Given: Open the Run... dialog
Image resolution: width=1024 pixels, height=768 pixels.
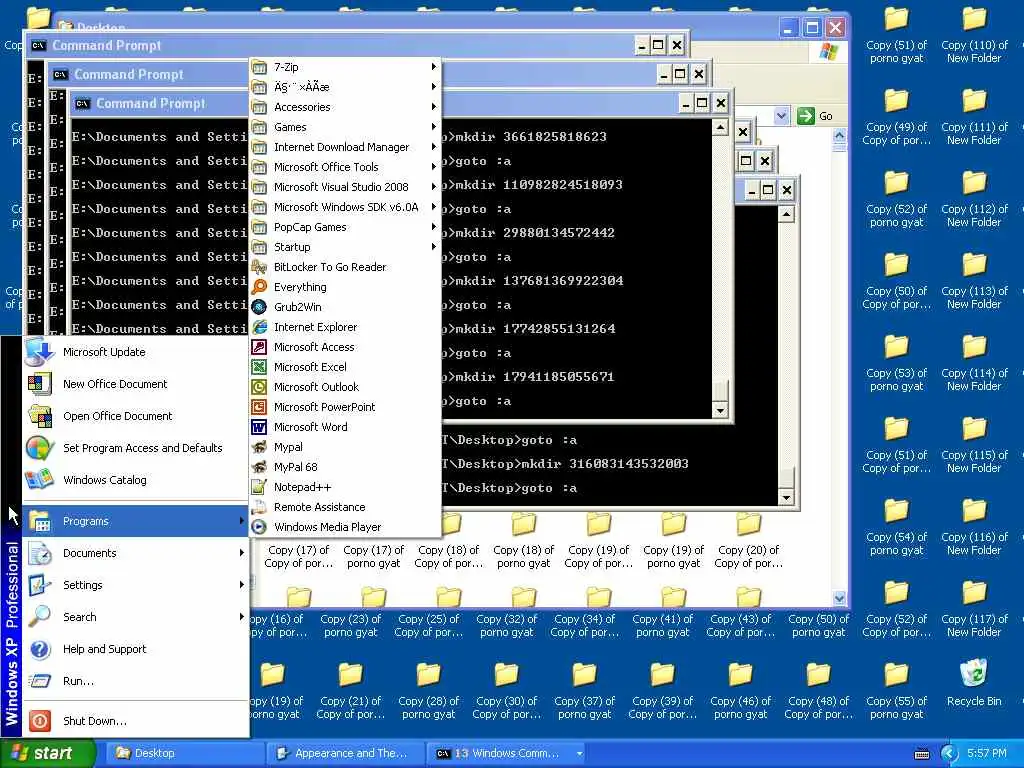Looking at the screenshot, I should (x=135, y=681).
